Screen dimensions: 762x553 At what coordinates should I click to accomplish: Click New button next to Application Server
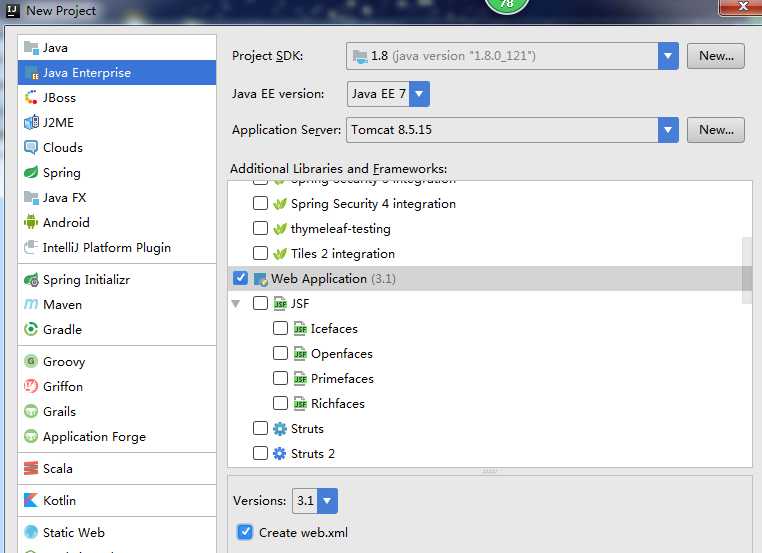tap(715, 130)
